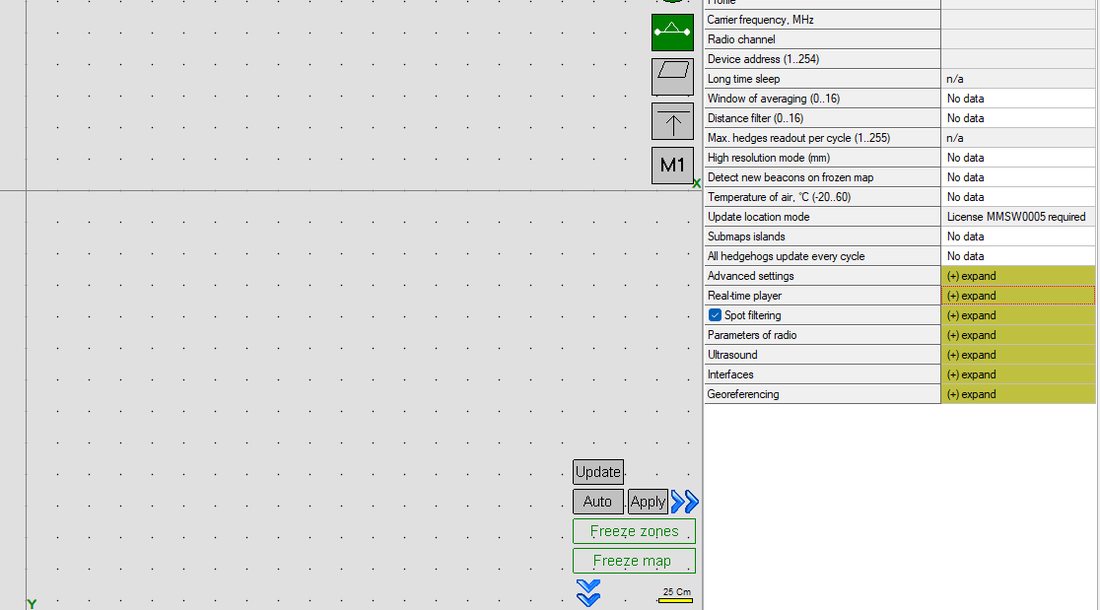
Task: Expand the Ultrasound section
Action: (1017, 355)
